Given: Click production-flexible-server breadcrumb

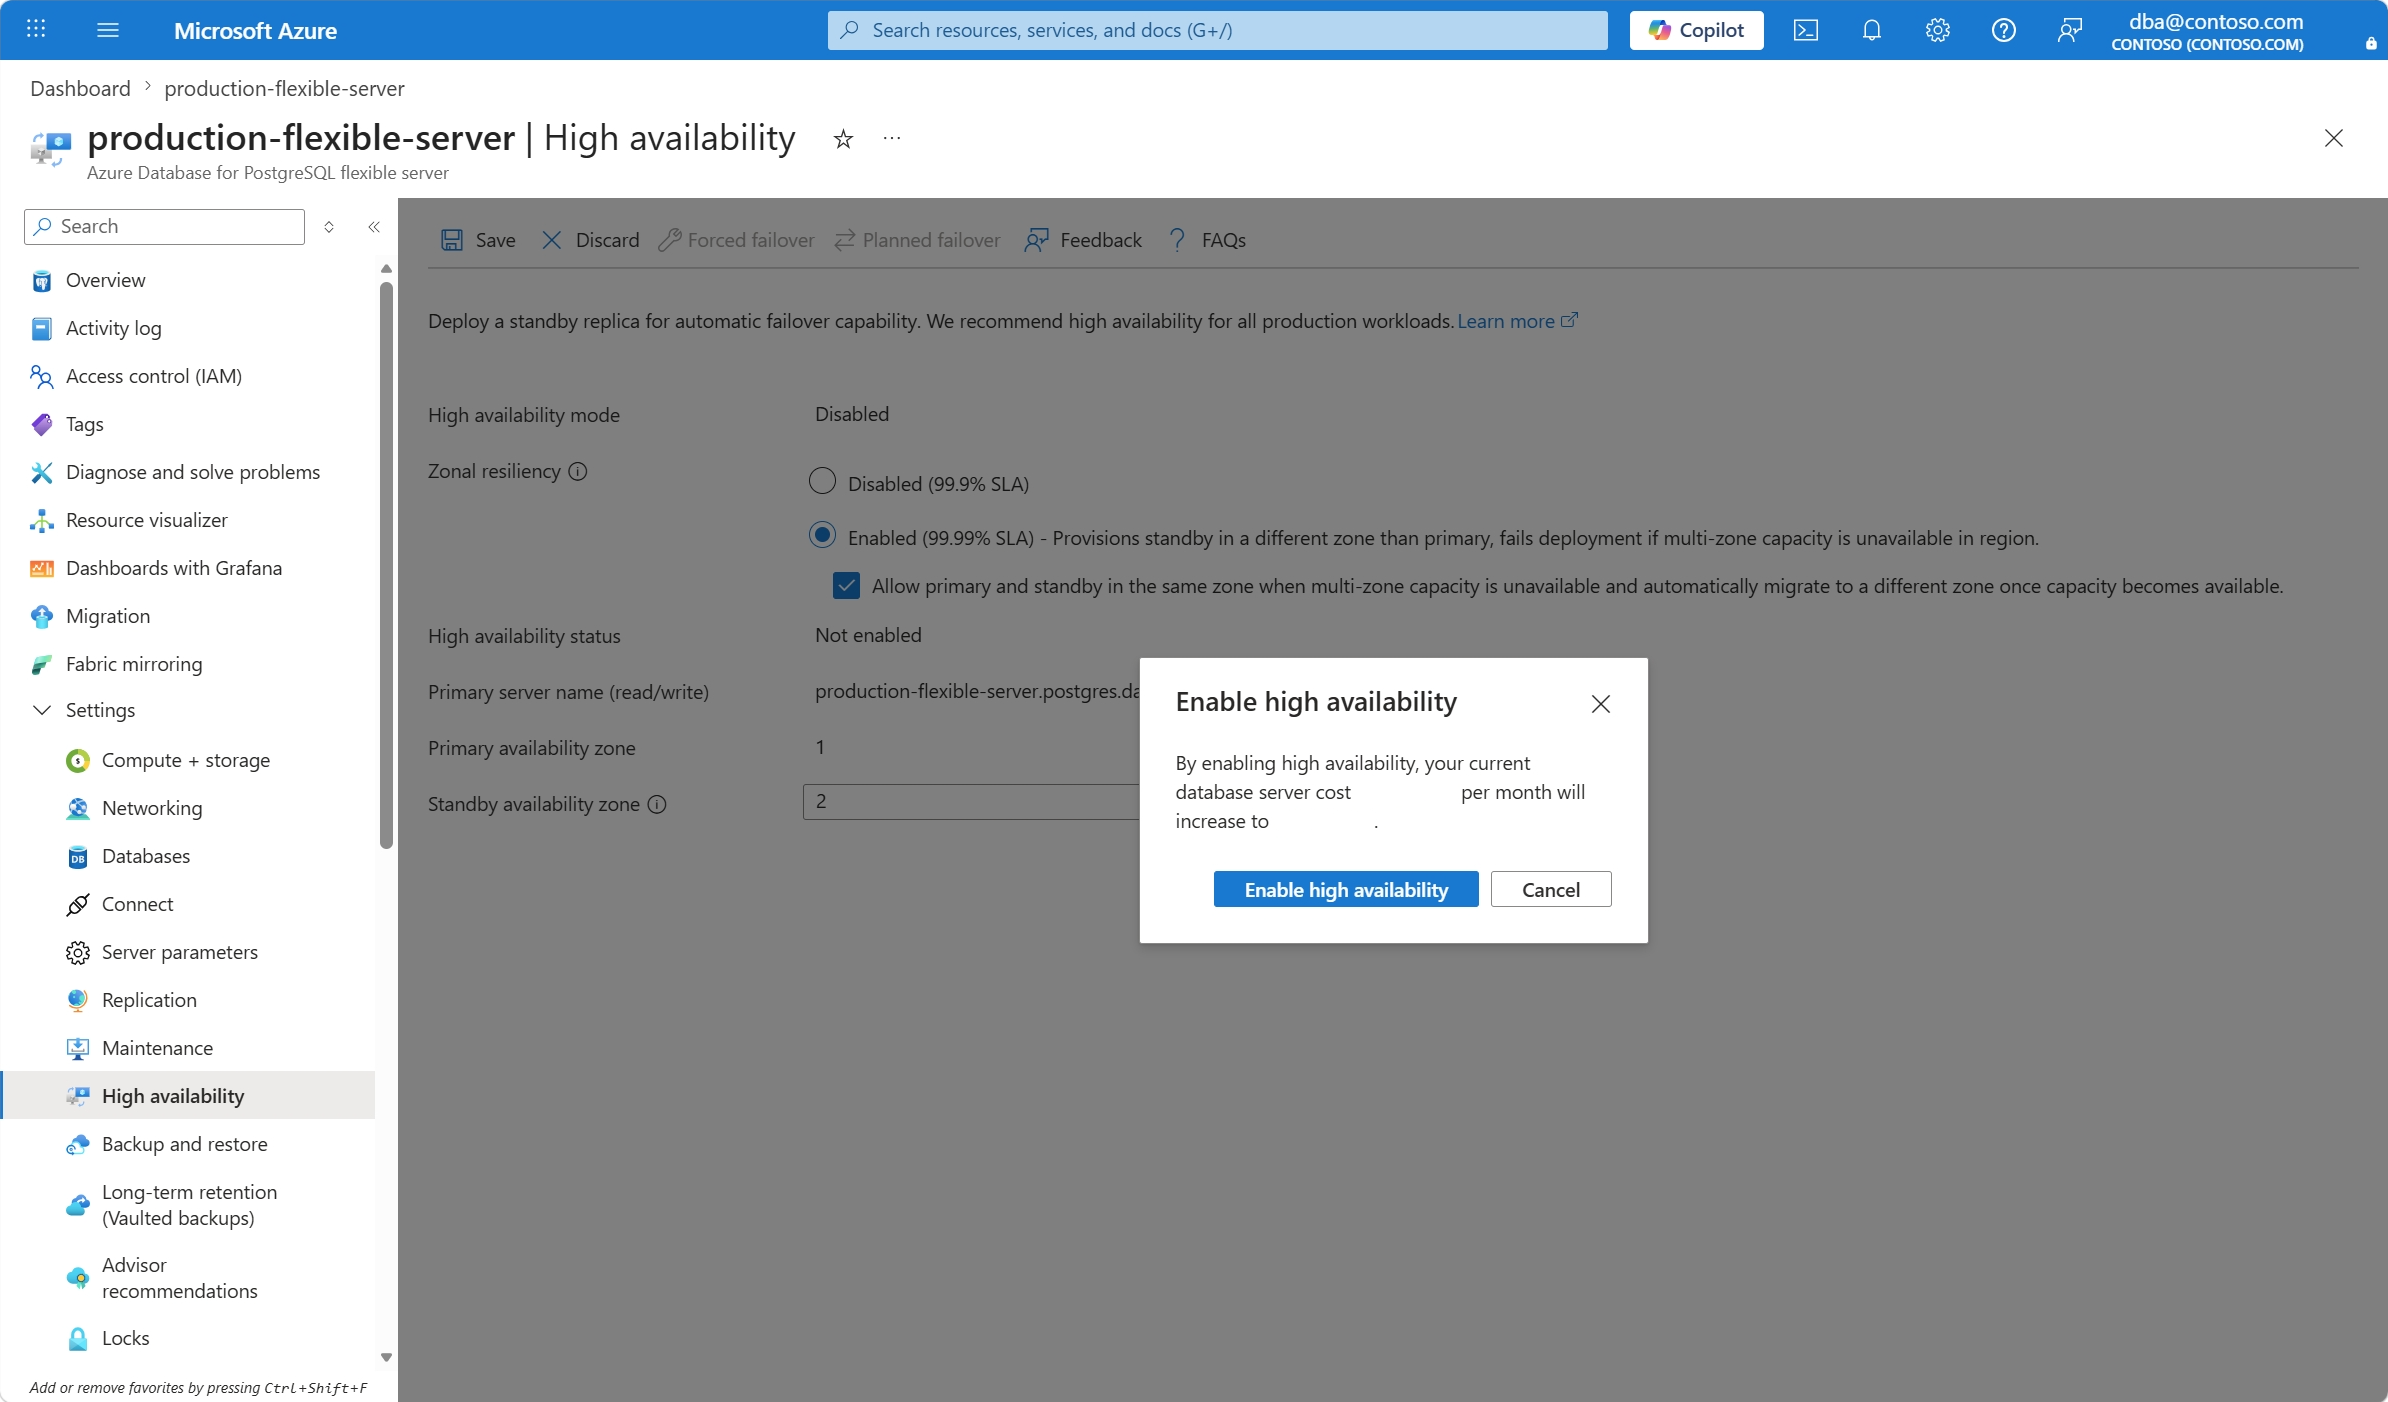Looking at the screenshot, I should coord(284,88).
